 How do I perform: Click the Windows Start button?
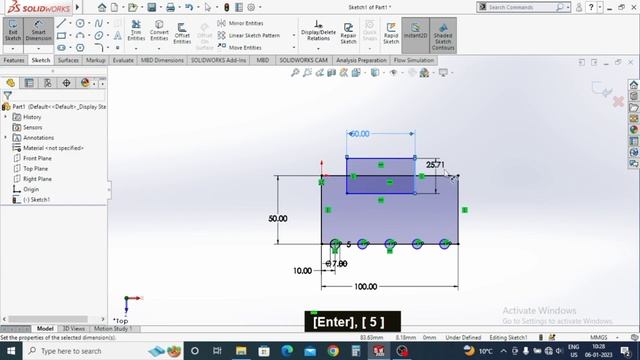(11, 351)
